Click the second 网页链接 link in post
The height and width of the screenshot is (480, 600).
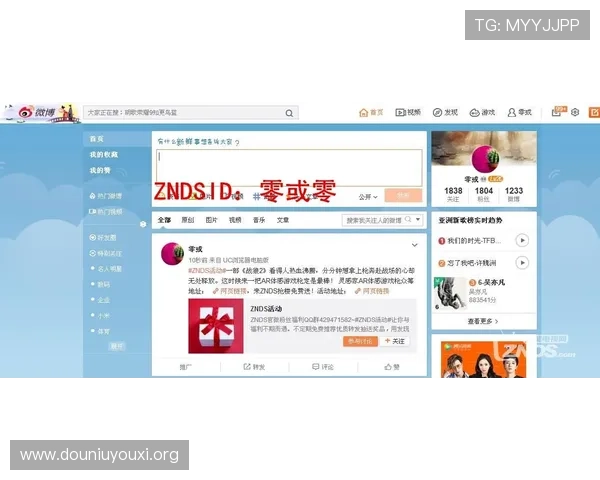click(x=372, y=291)
